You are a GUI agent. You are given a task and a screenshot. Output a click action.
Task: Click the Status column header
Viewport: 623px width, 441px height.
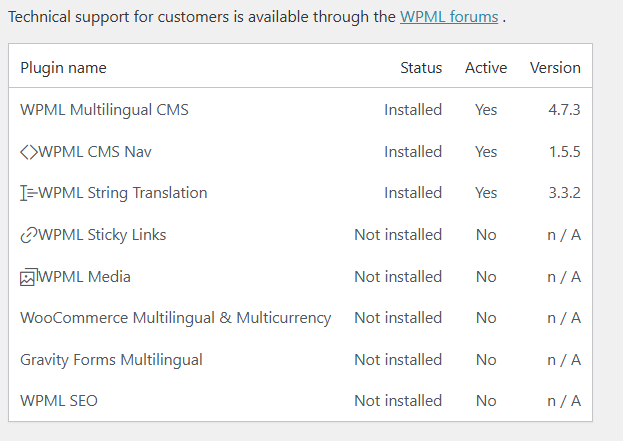click(x=421, y=68)
